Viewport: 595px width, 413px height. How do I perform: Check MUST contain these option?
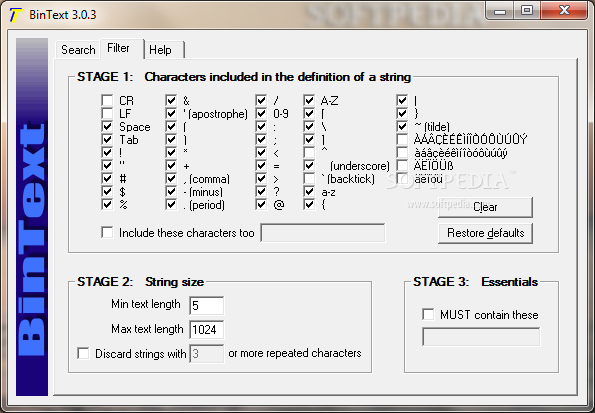coord(428,314)
